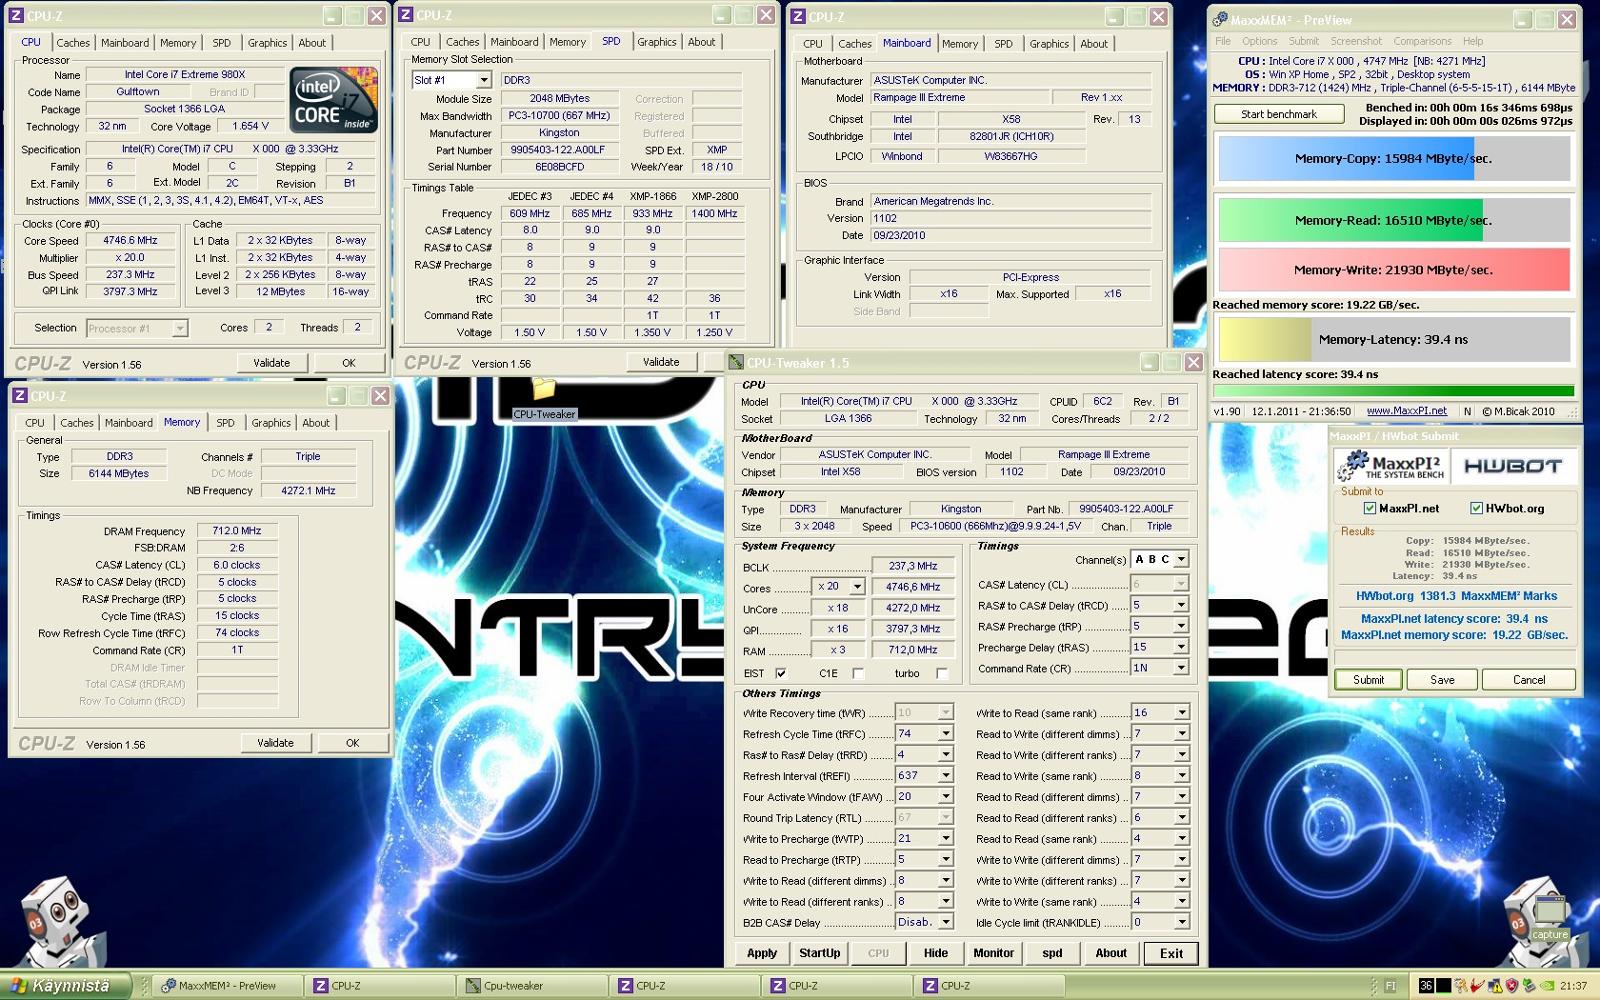Click the MaxxPI² logo in submit window
The width and height of the screenshot is (1600, 1000).
point(1391,465)
